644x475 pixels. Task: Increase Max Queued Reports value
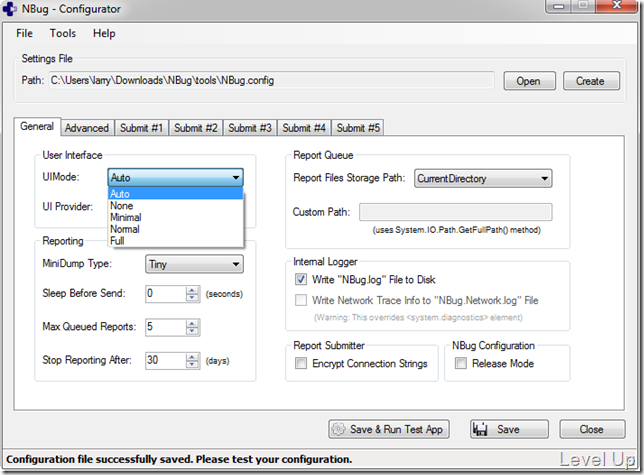tap(192, 324)
